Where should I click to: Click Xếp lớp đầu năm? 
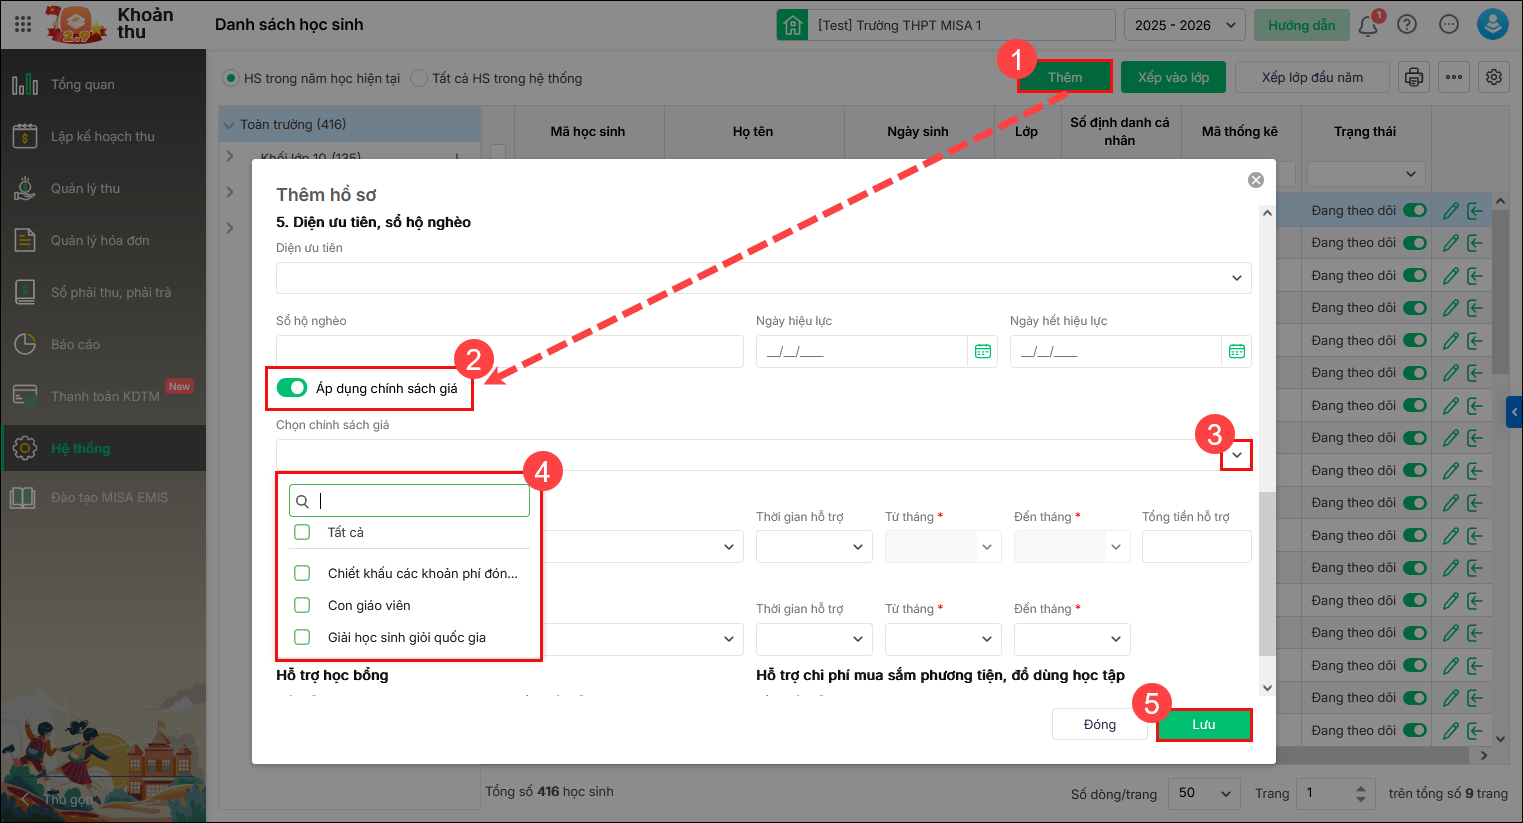[1312, 77]
